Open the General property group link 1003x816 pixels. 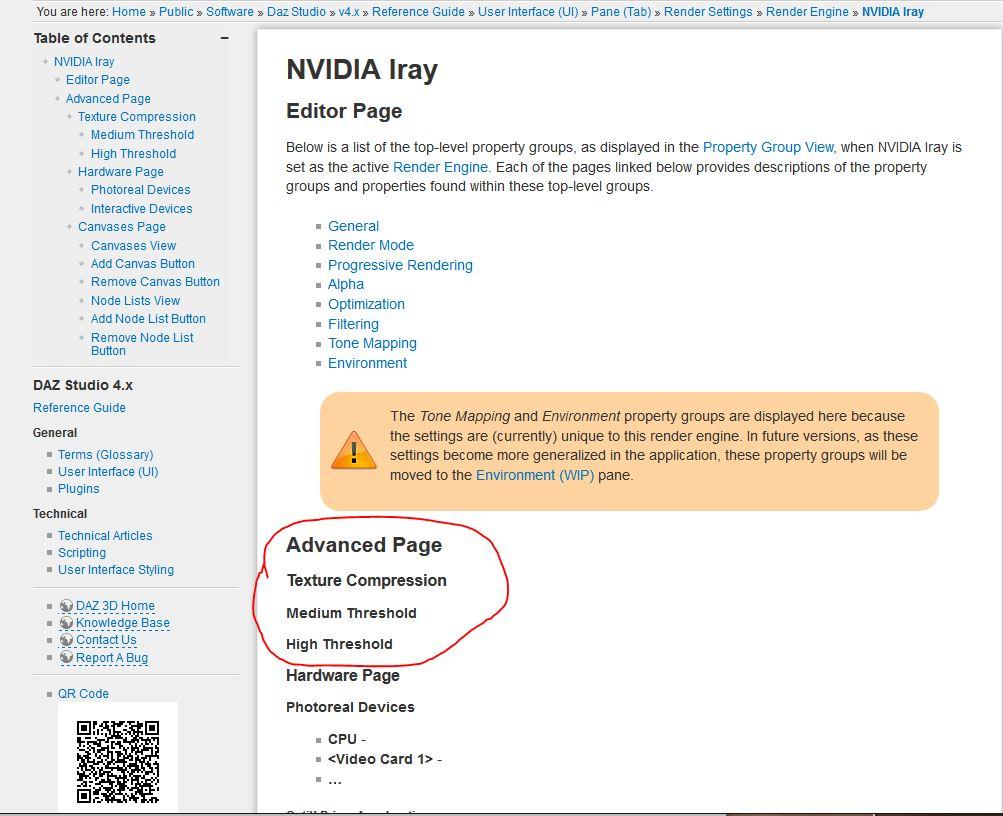point(353,226)
